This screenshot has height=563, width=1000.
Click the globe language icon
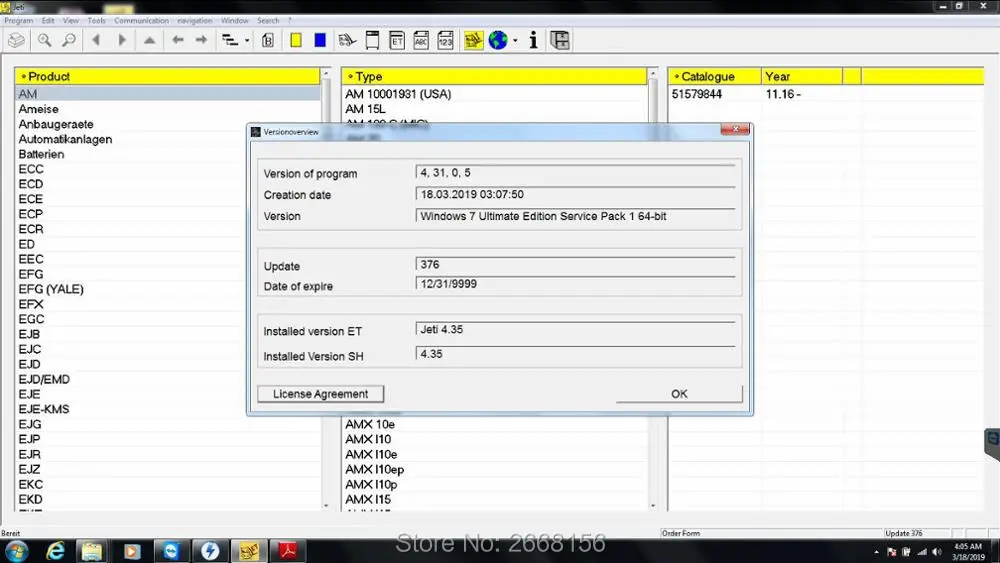click(x=498, y=40)
